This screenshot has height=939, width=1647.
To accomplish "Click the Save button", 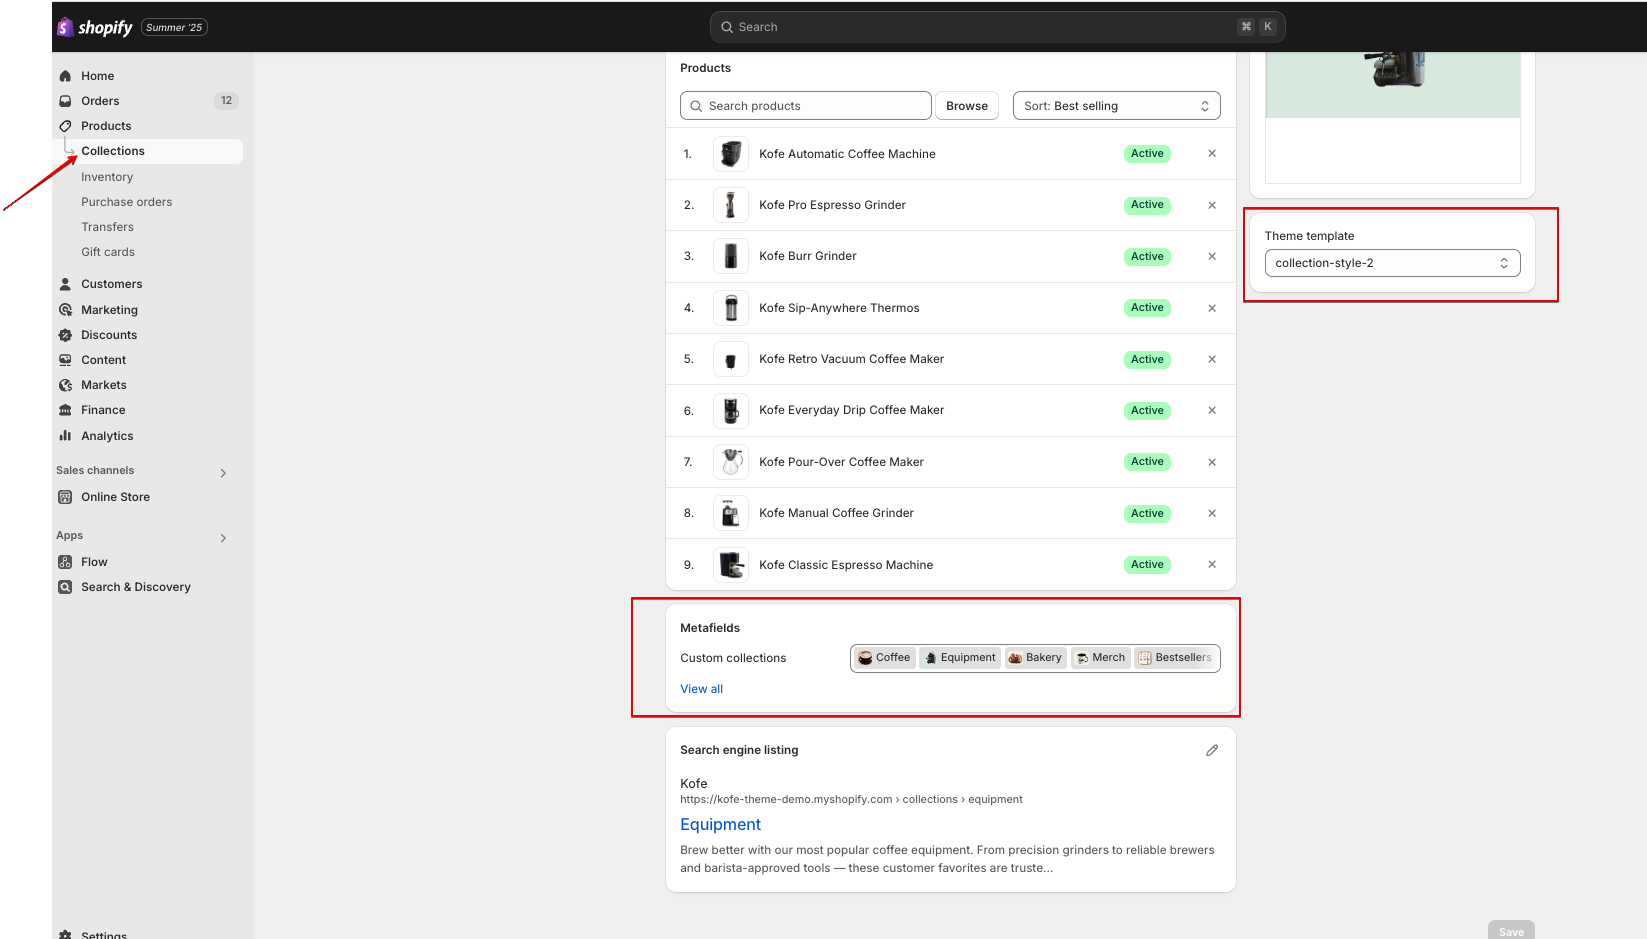I will click(x=1511, y=931).
